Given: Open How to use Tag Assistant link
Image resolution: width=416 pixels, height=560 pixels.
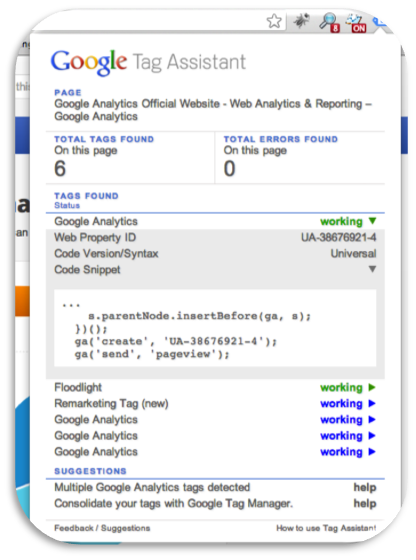Looking at the screenshot, I should coord(326,528).
